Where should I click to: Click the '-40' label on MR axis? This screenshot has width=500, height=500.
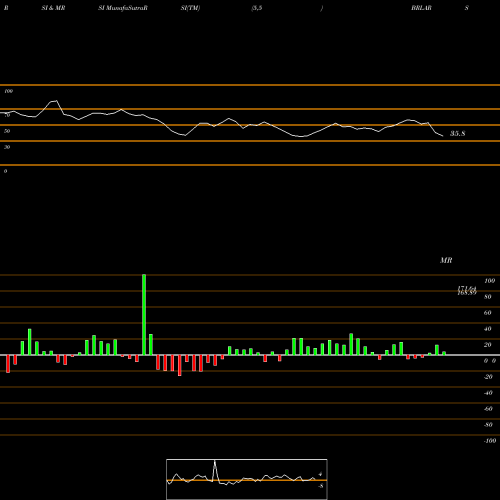tap(488, 393)
